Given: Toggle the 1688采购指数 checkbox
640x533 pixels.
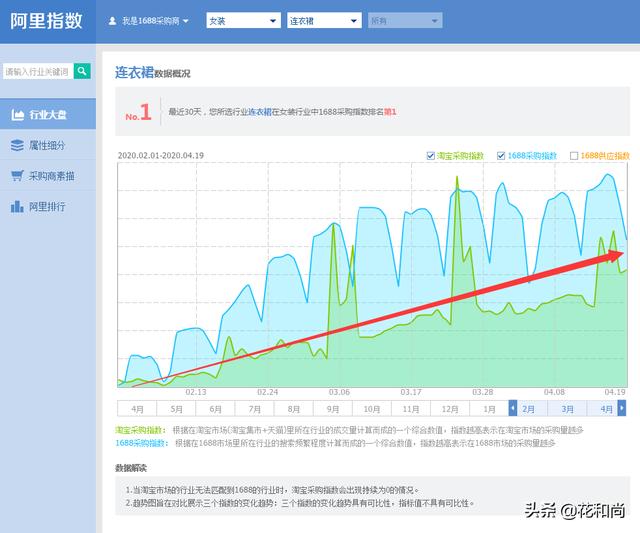Looking at the screenshot, I should (x=501, y=155).
